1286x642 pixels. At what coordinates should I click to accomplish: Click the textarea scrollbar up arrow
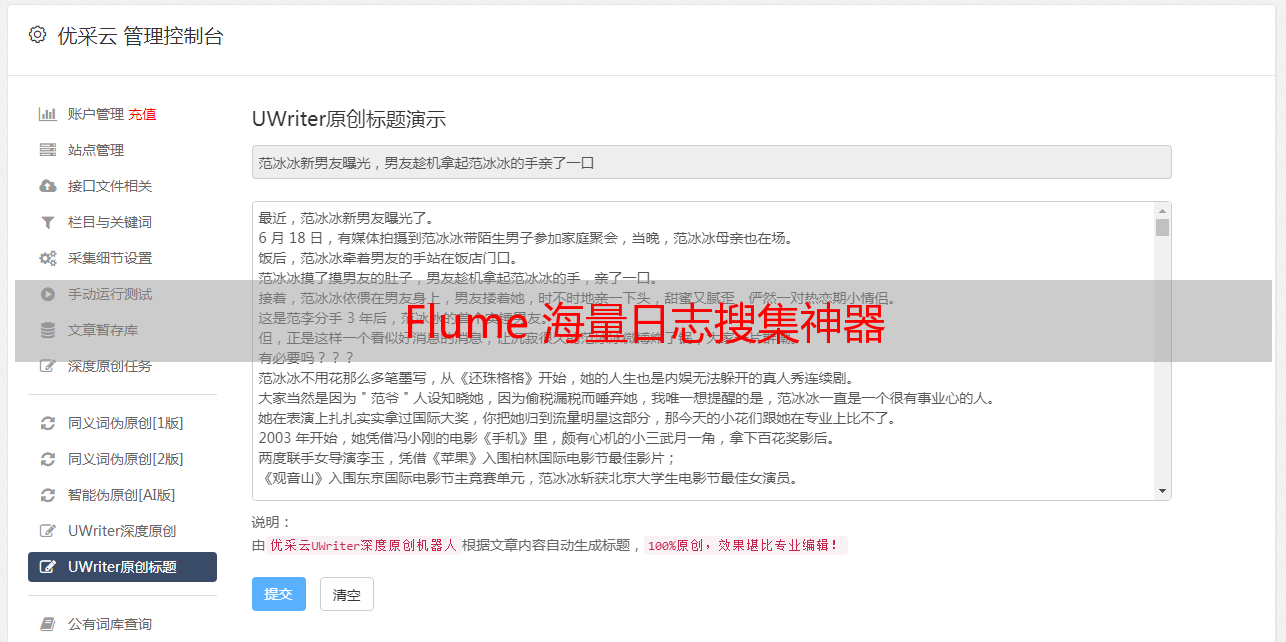(1162, 211)
